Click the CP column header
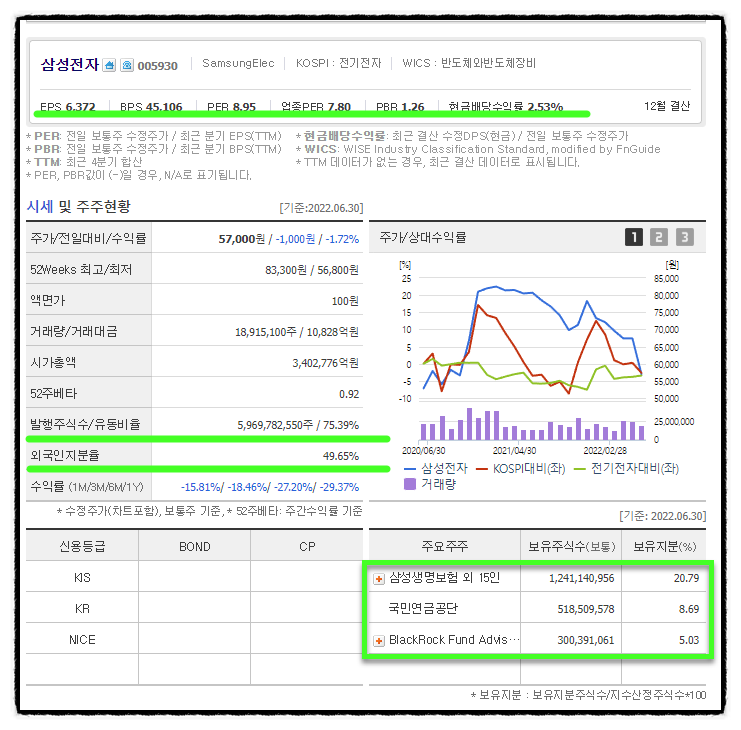Screen dimensions: 741x730 307,547
